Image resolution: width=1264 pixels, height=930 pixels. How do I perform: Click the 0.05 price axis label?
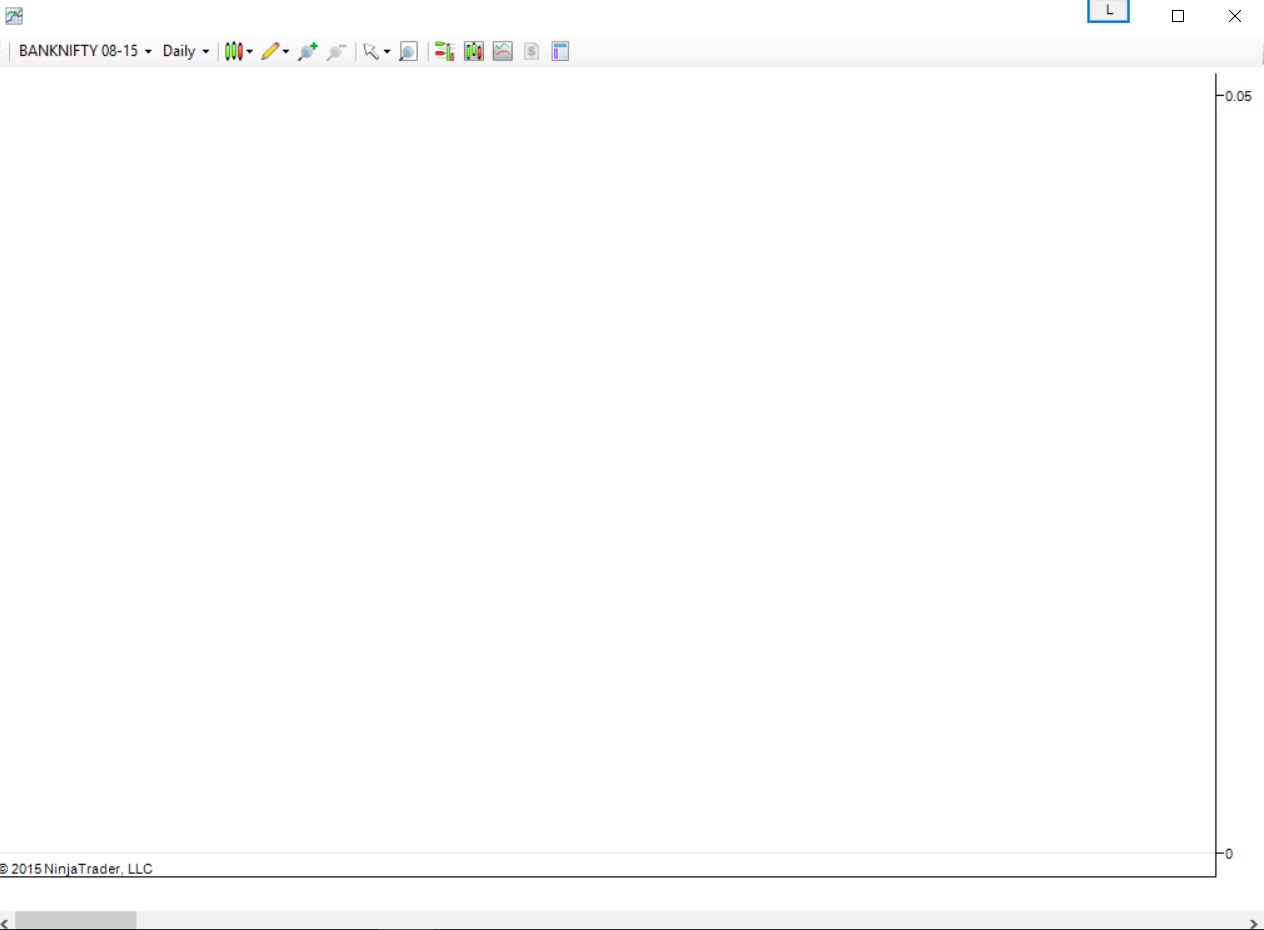(1238, 96)
